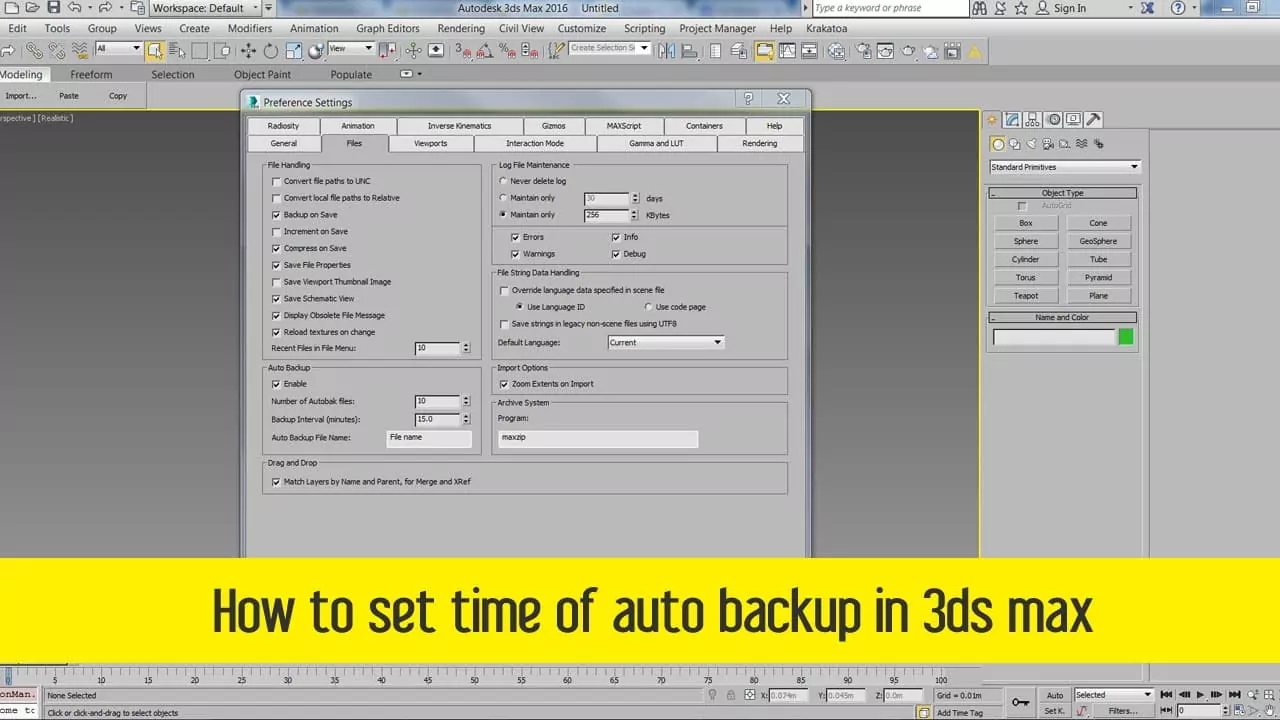Viewport: 1280px width, 720px height.
Task: Open the Modify panel tab icon
Action: [1012, 119]
